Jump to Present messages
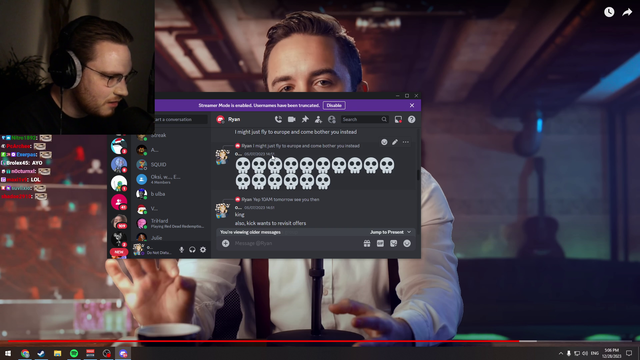The height and width of the screenshot is (360, 640). (x=390, y=232)
